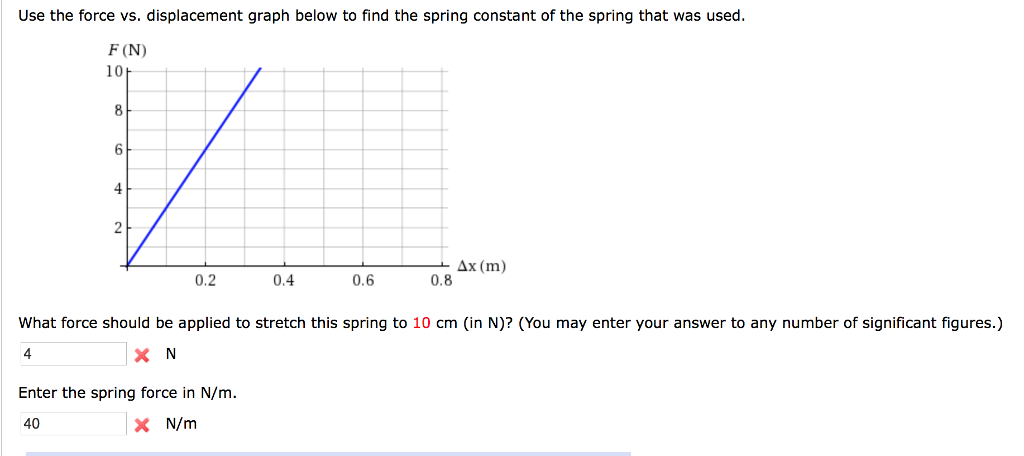Image resolution: width=1024 pixels, height=456 pixels.
Task: Click the 0.6 tick label on x-axis
Action: [362, 282]
